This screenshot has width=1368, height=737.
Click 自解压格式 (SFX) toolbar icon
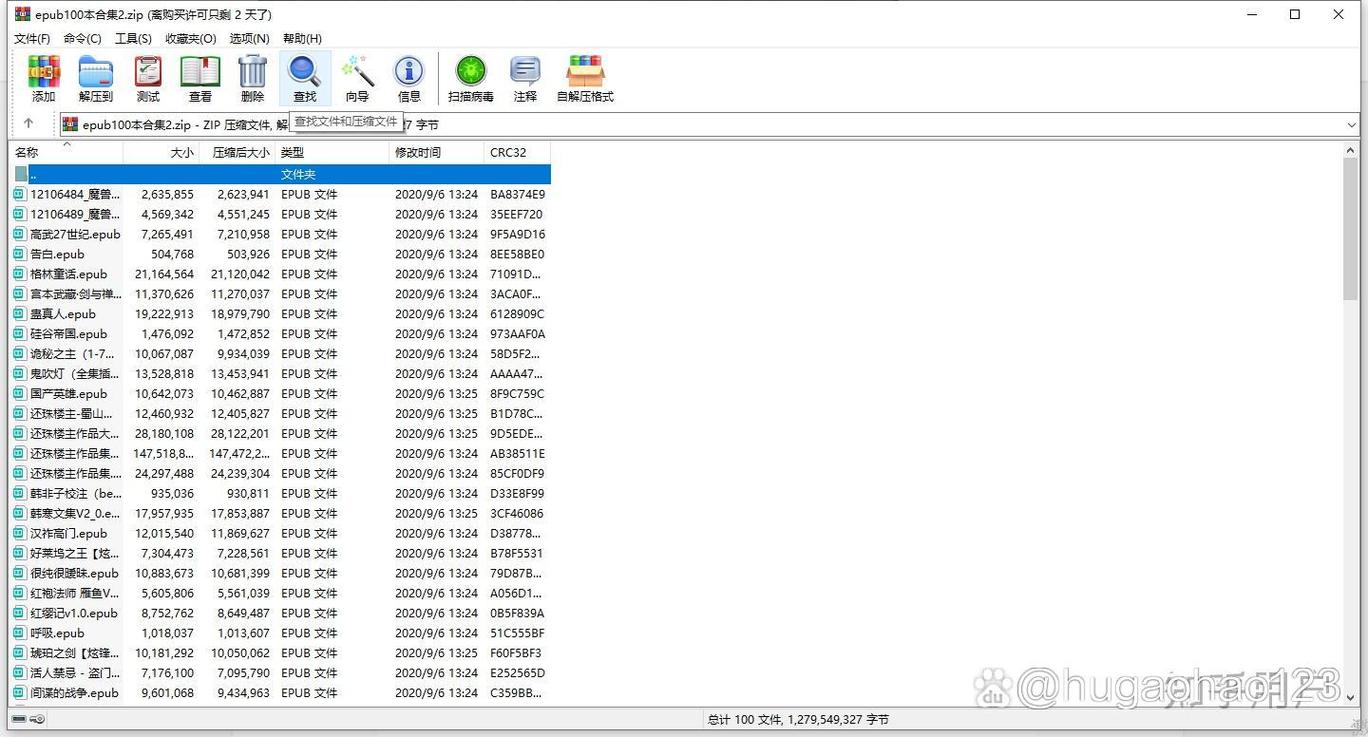(x=585, y=78)
